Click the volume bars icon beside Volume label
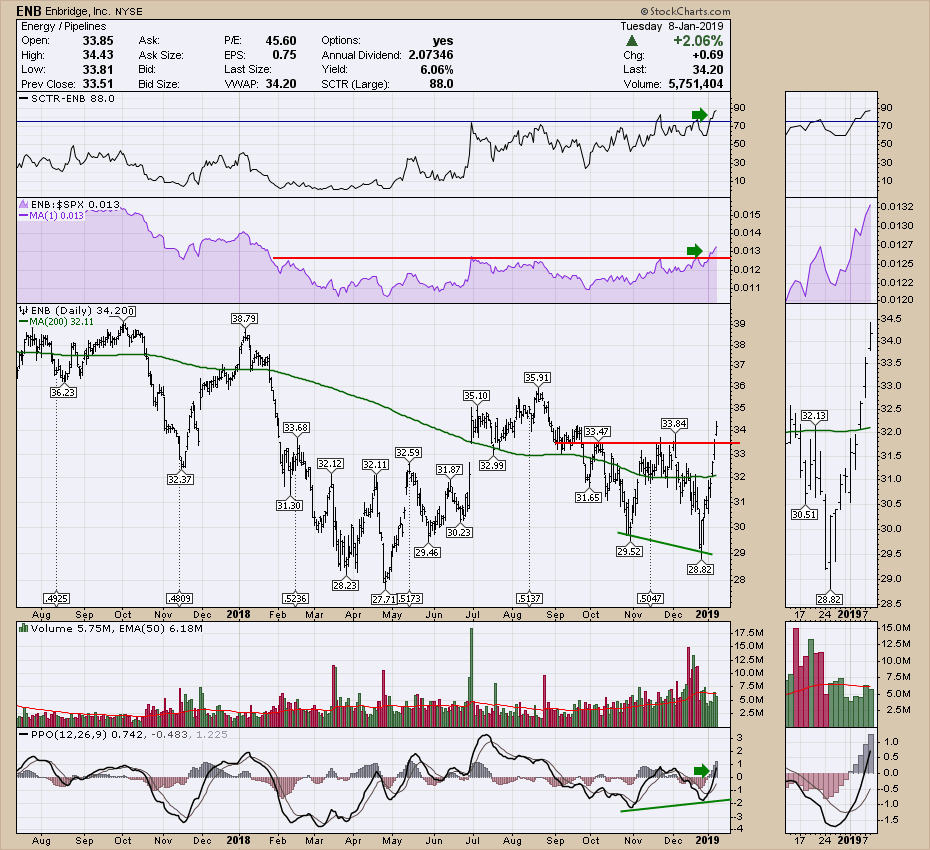Viewport: 930px width, 850px height. point(23,628)
